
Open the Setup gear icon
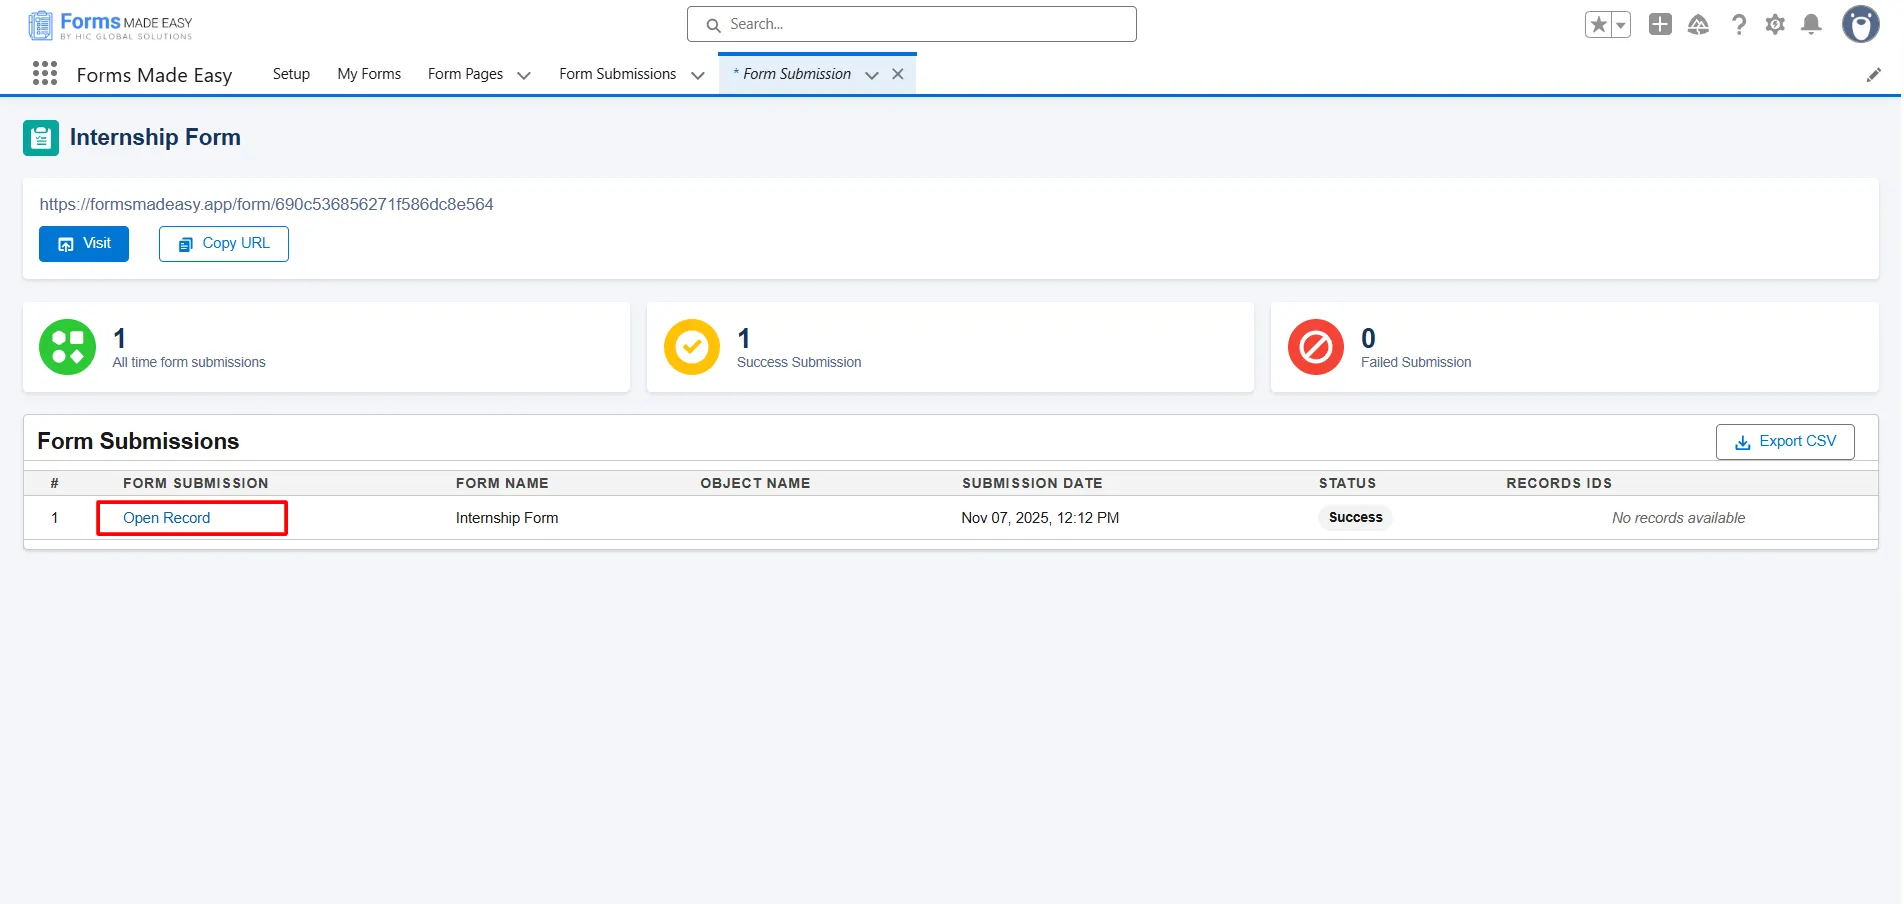(x=1775, y=25)
